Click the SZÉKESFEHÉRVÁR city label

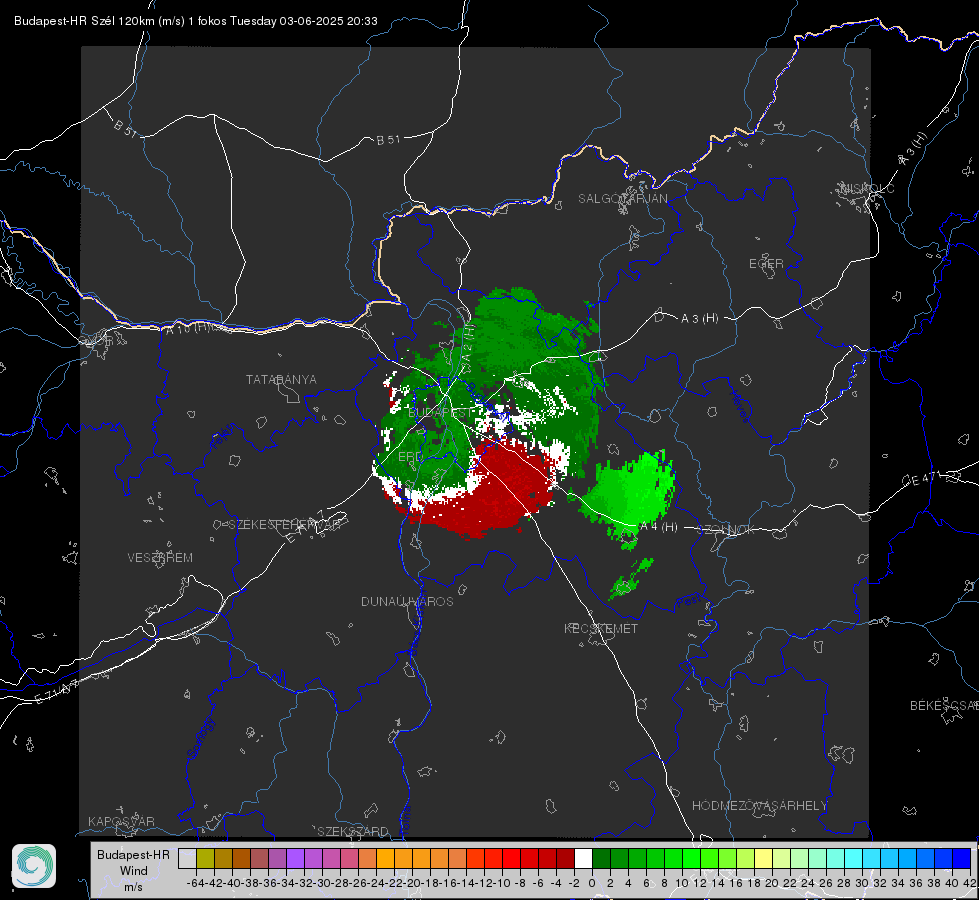285,525
